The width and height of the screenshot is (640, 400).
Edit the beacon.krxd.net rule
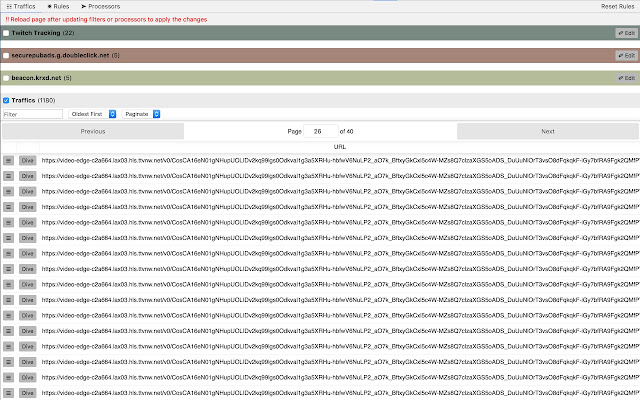(627, 78)
